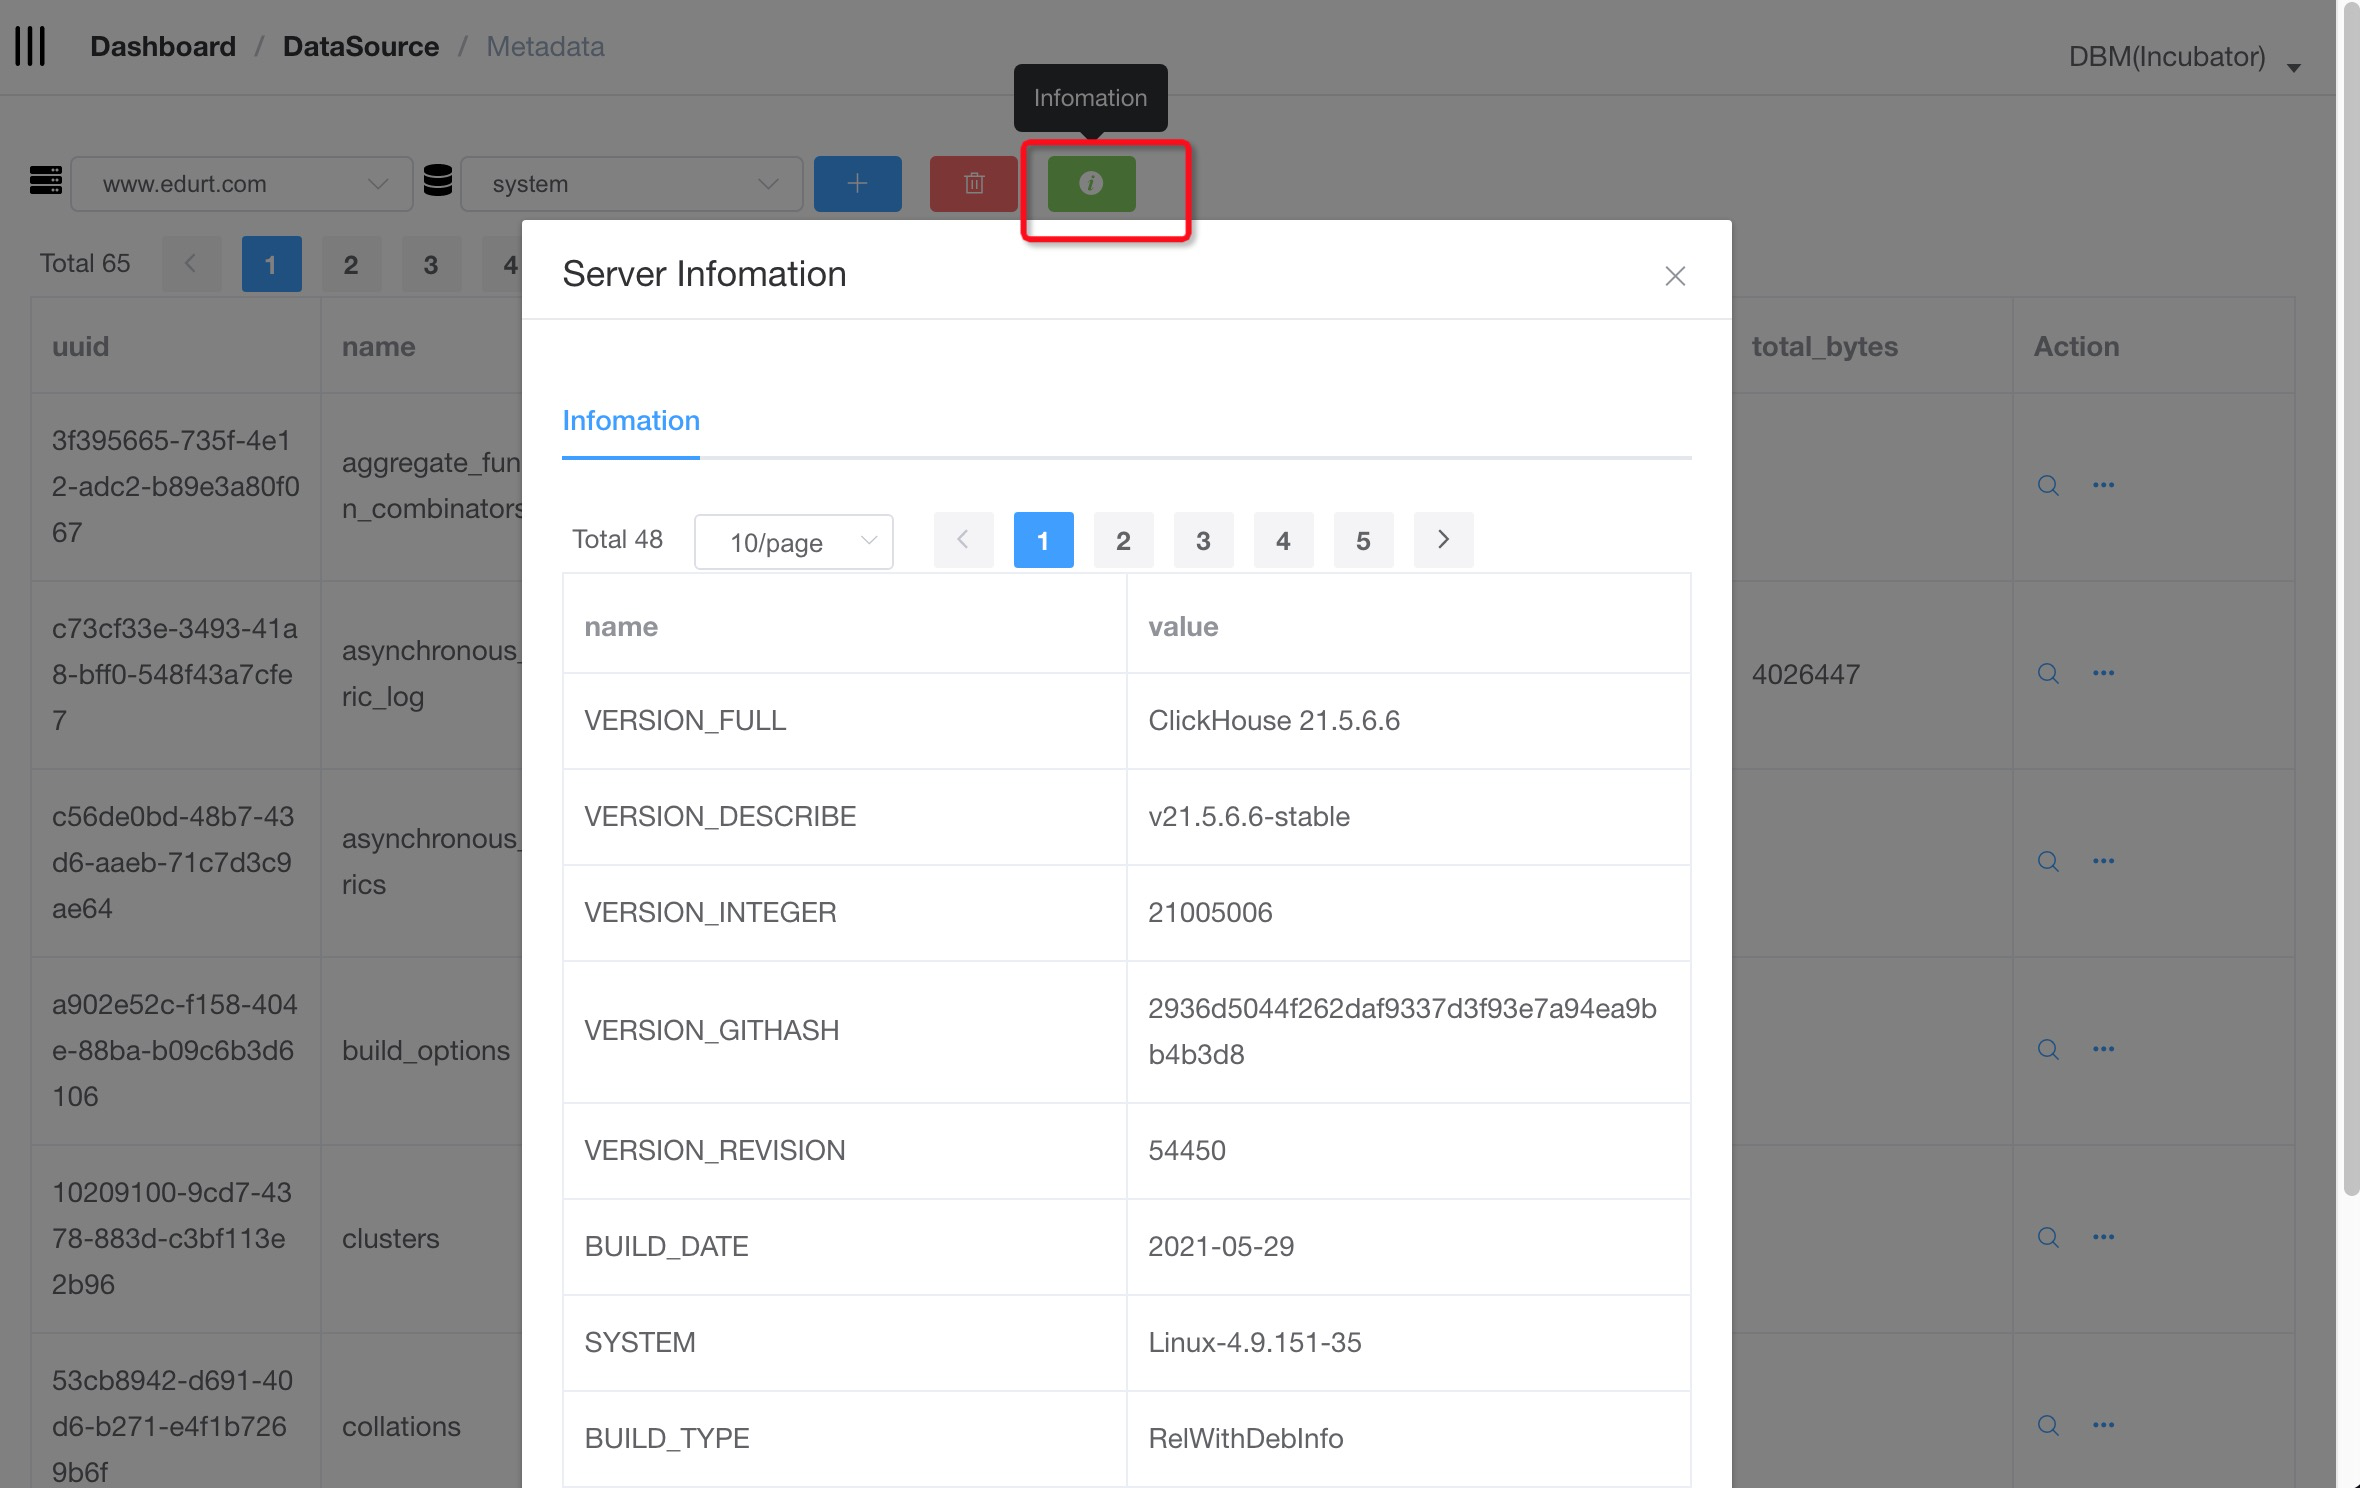Click search icon in clusters row

(2047, 1237)
